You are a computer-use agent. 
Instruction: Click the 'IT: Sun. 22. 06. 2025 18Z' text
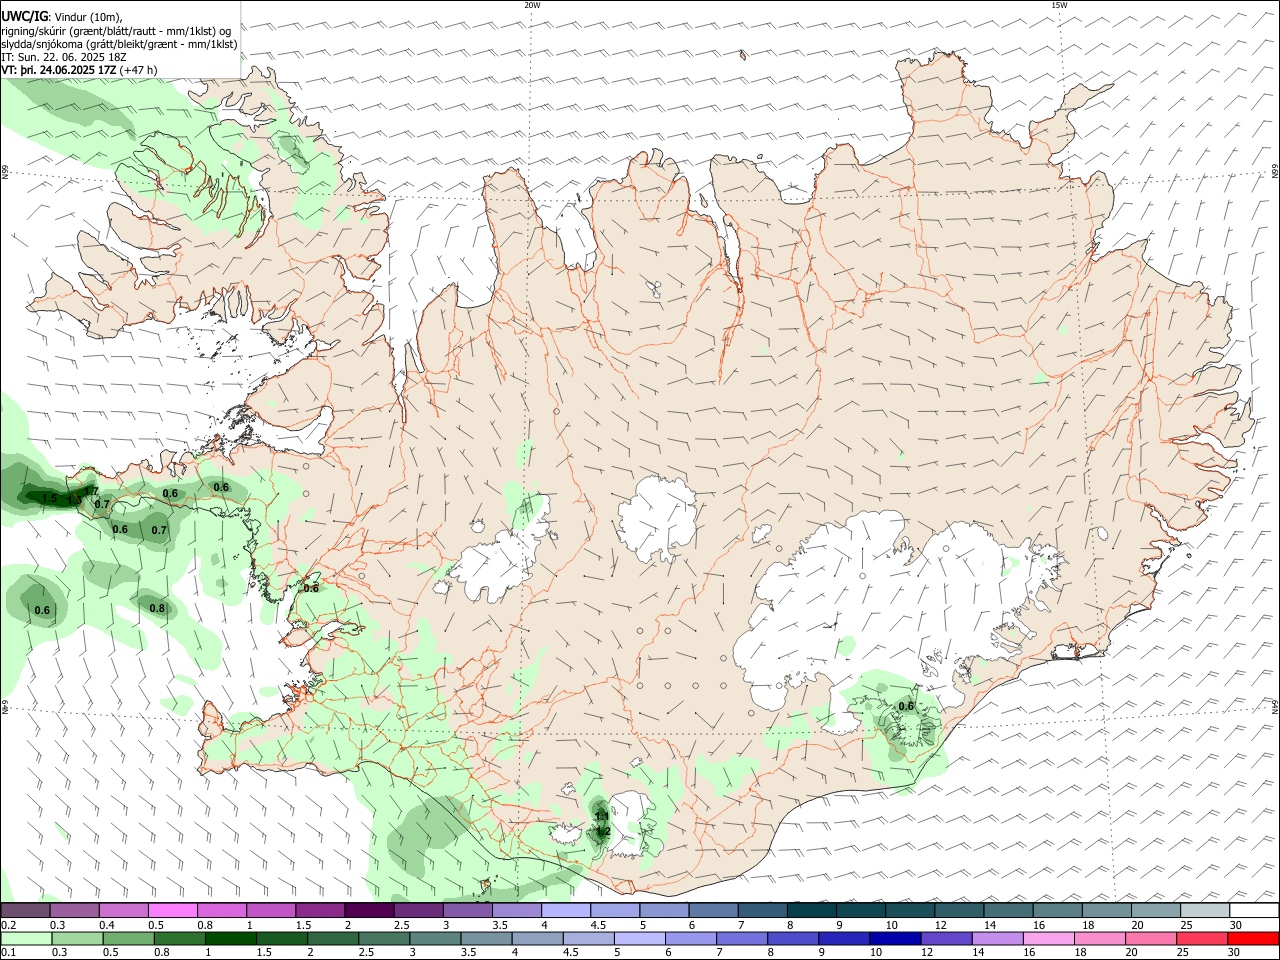(64, 57)
